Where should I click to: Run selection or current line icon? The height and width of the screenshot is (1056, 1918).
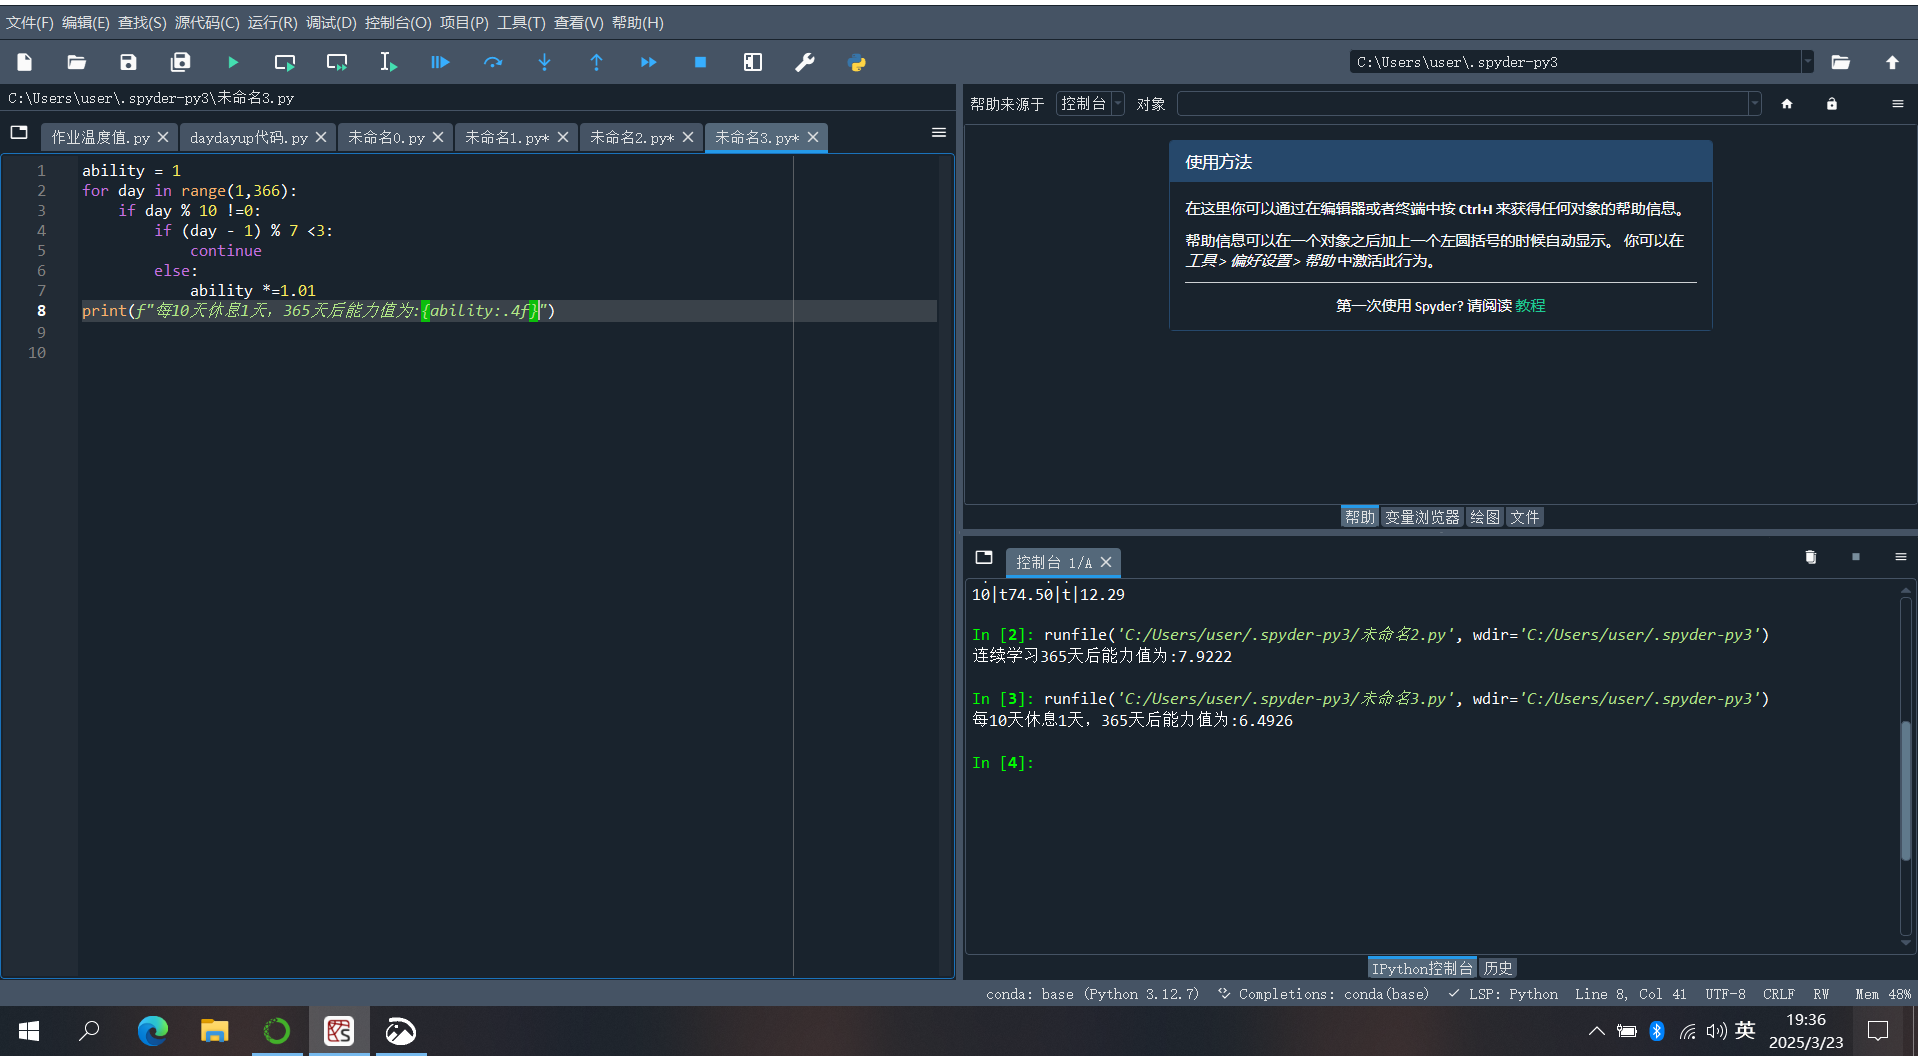(388, 62)
